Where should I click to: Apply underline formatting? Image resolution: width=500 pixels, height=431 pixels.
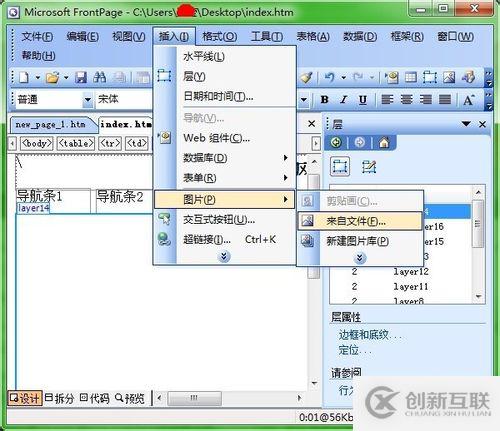(363, 100)
